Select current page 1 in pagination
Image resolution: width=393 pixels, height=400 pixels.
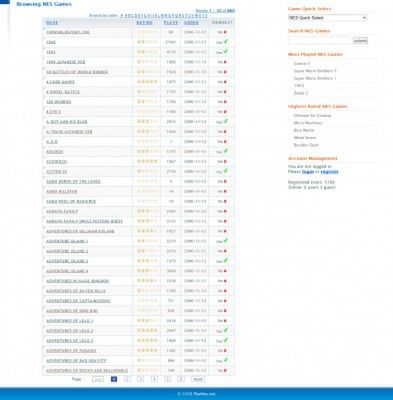(114, 379)
